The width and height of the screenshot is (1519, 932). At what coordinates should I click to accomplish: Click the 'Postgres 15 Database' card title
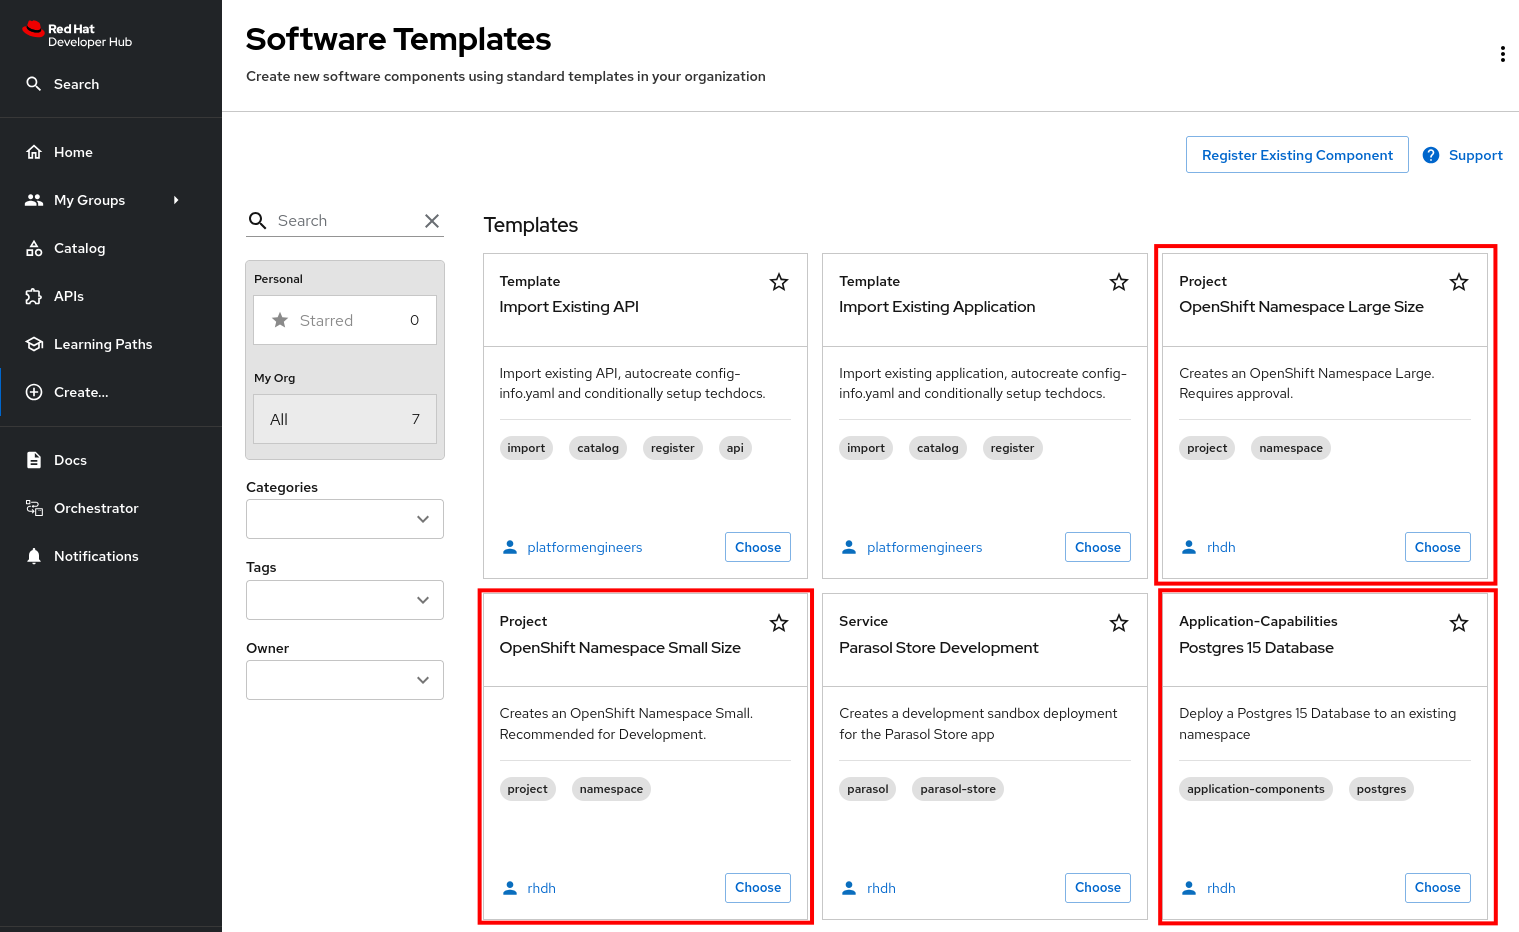point(1256,648)
